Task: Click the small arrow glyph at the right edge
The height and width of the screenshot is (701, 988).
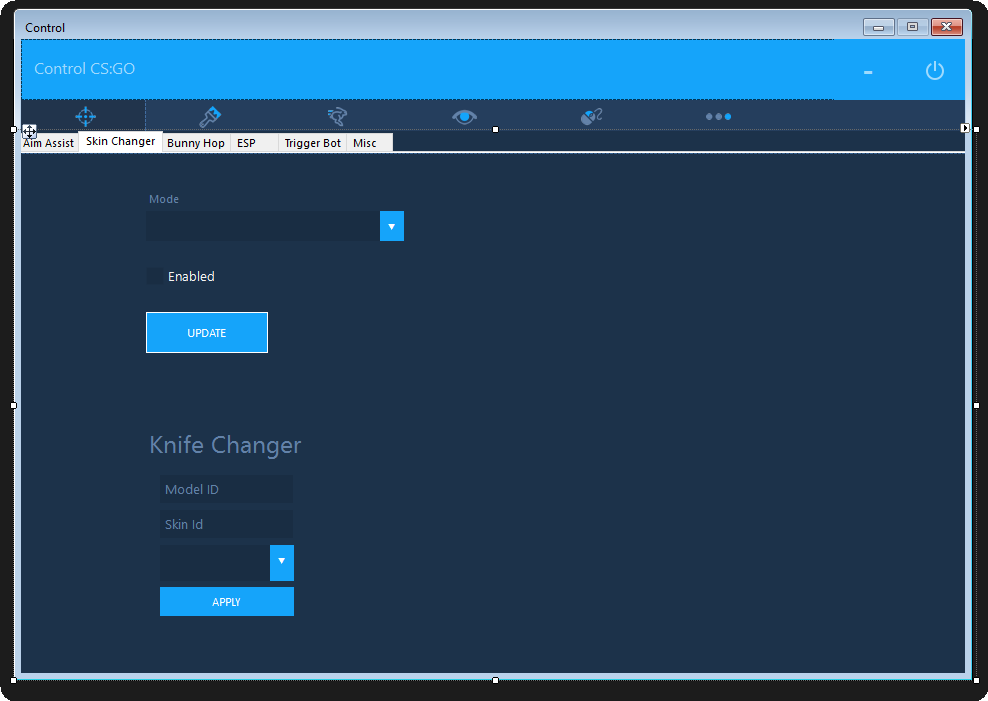Action: click(x=965, y=128)
